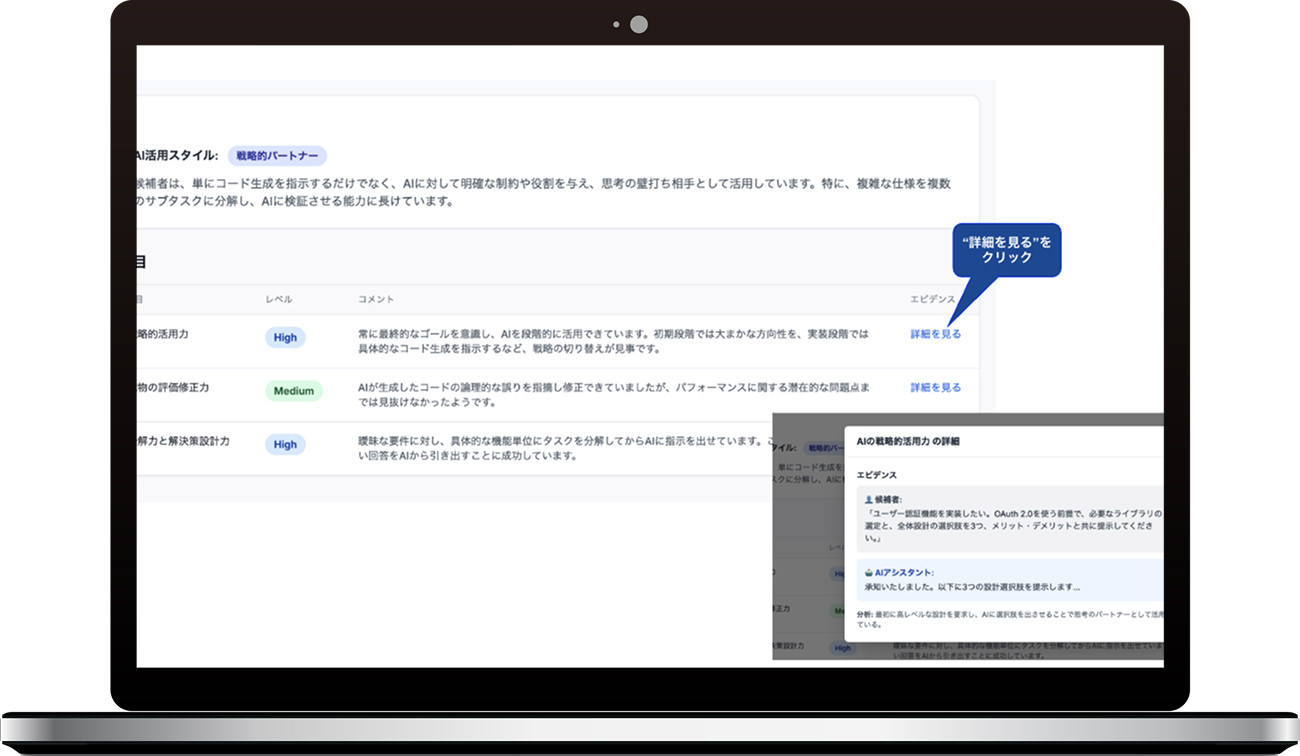Click the エビデンス column header in table
The height and width of the screenshot is (756, 1300).
click(x=932, y=300)
